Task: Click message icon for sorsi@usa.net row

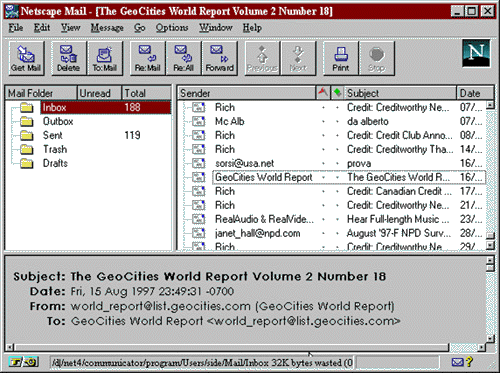Action: 199,163
